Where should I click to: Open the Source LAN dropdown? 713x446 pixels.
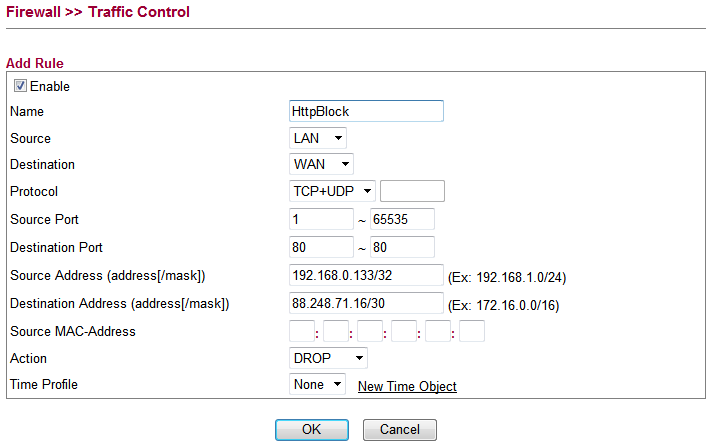318,138
